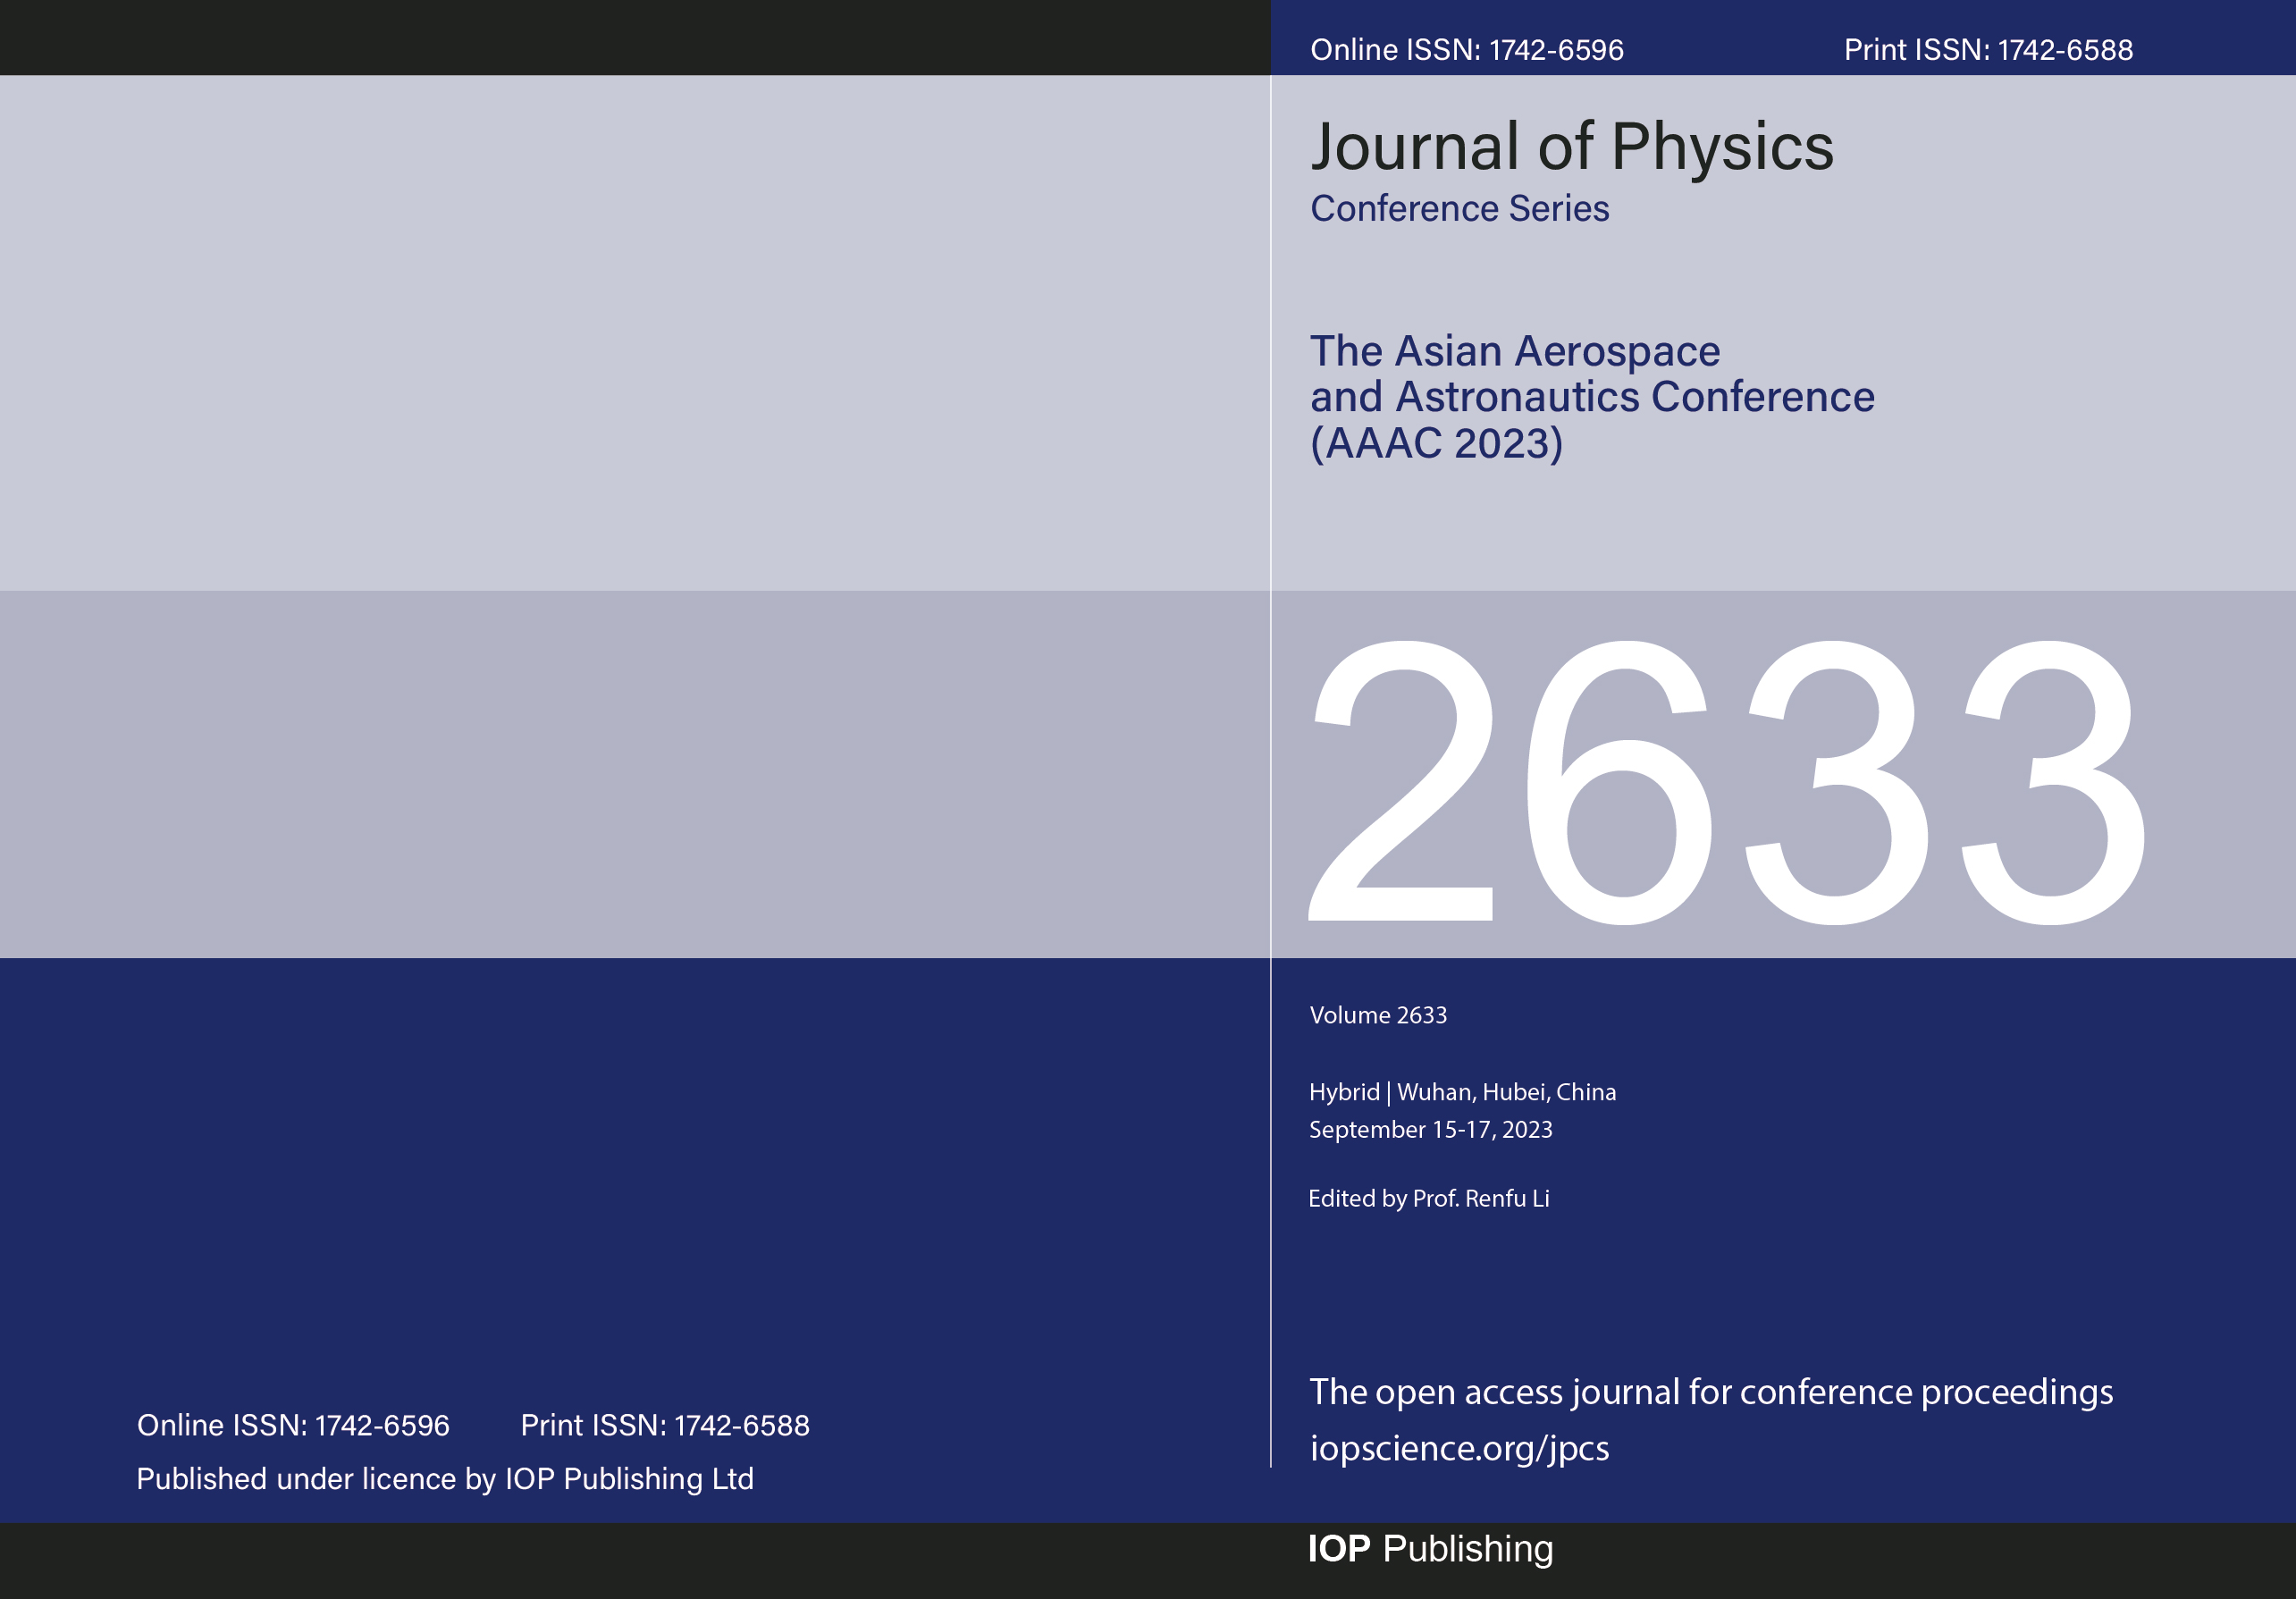
Task: Click the 'Volume 2633' text
Action: coord(1378,1015)
